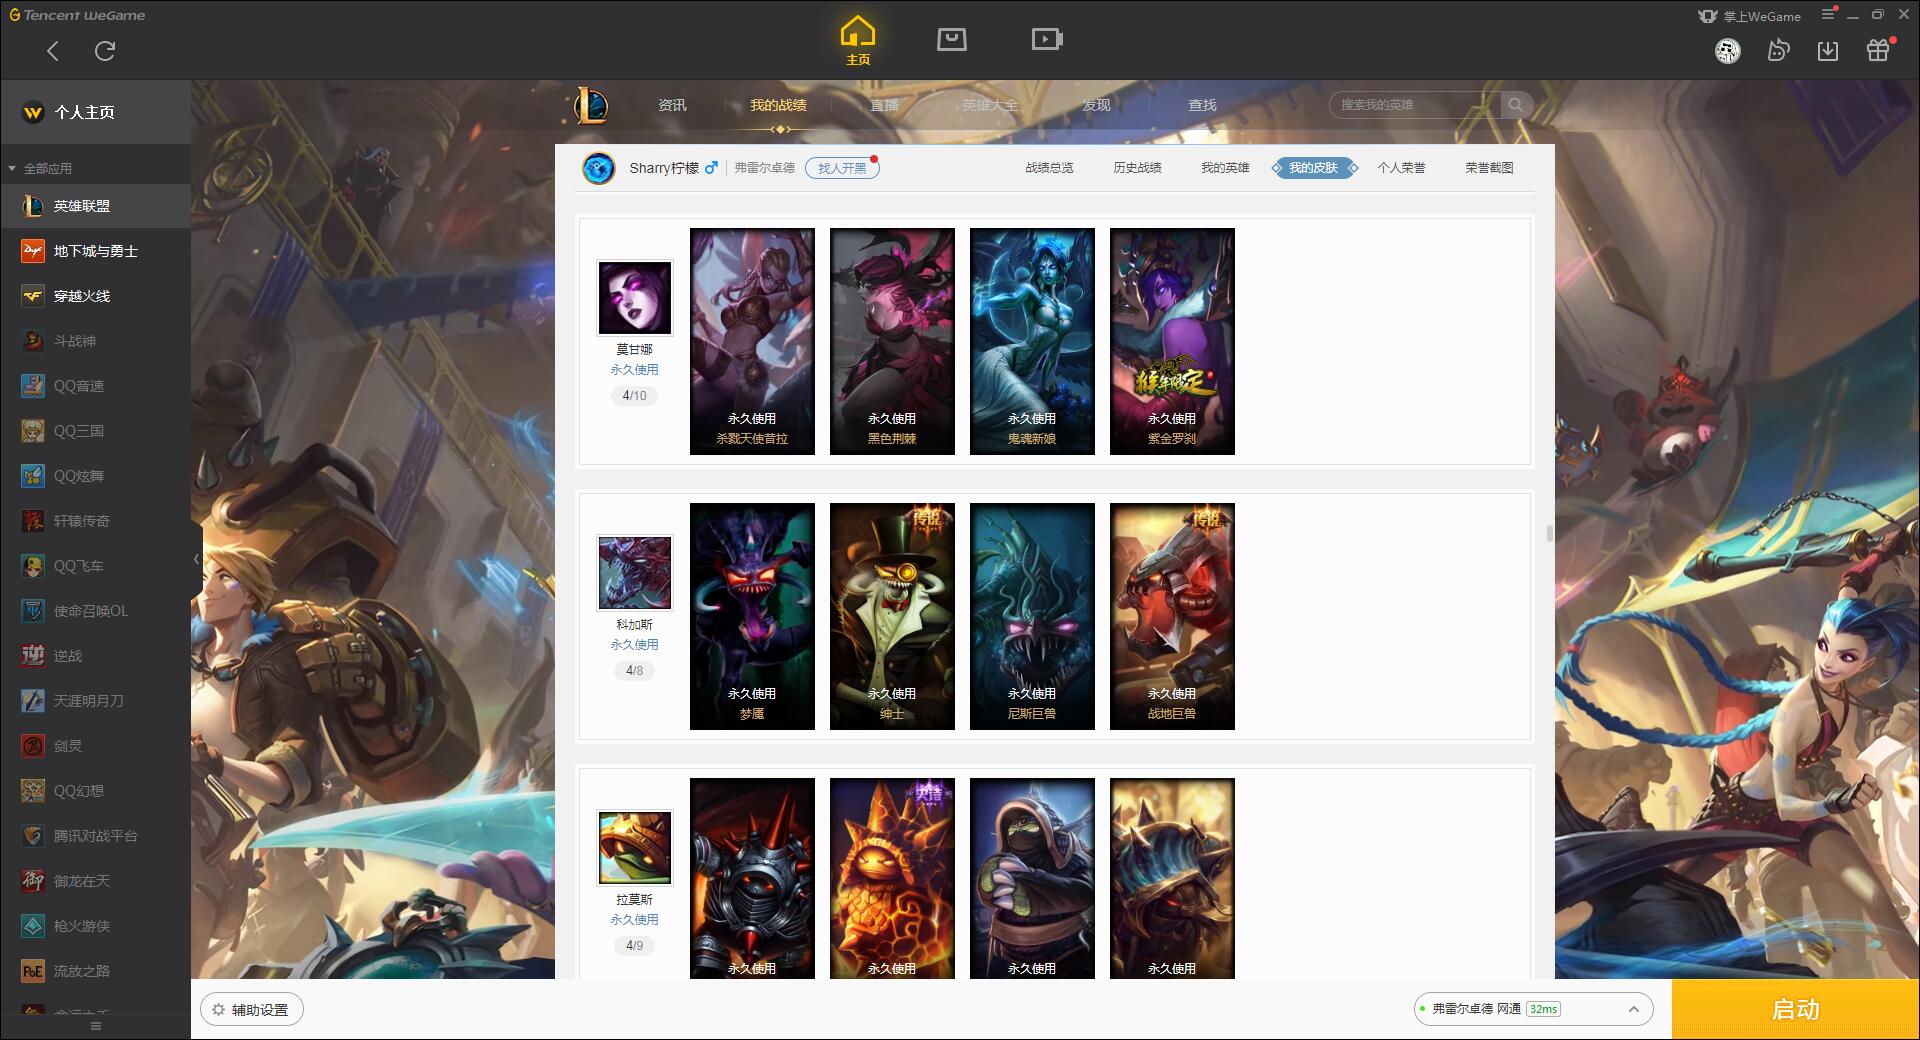This screenshot has height=1040, width=1920.
Task: Open 斗战神 in the sidebar
Action: (x=95, y=341)
